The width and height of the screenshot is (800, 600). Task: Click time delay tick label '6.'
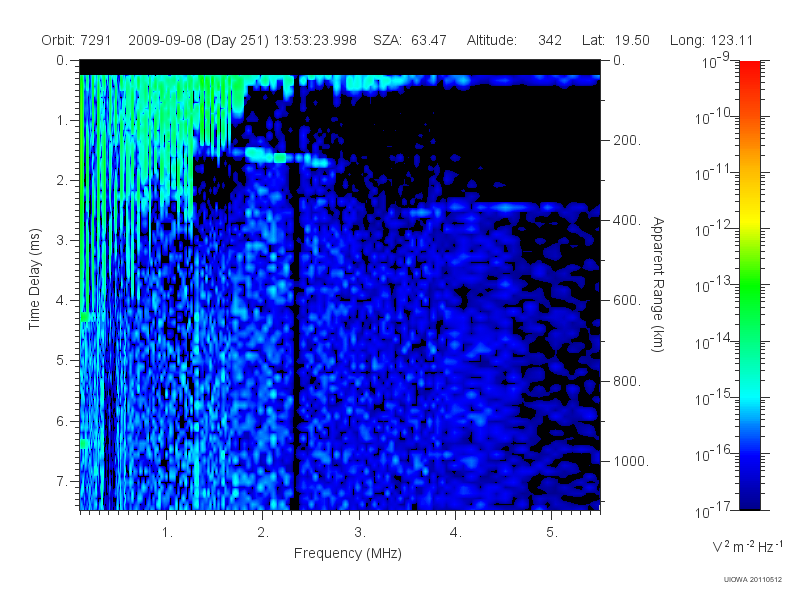click(62, 421)
